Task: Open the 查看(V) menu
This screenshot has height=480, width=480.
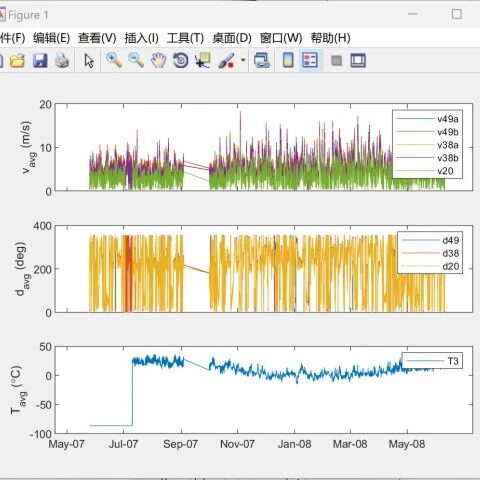Action: (x=97, y=38)
